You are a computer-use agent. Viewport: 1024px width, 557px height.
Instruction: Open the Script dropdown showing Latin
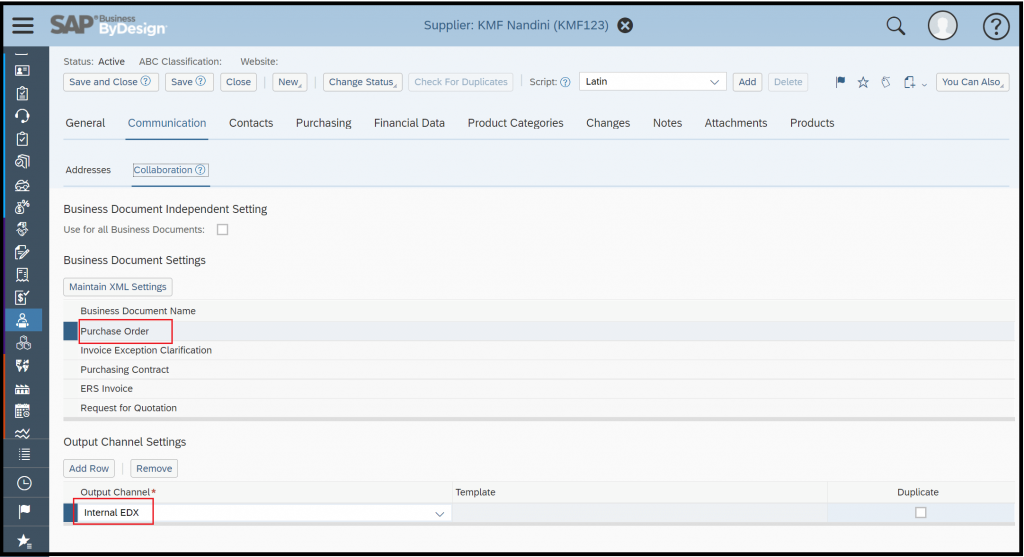coord(652,82)
